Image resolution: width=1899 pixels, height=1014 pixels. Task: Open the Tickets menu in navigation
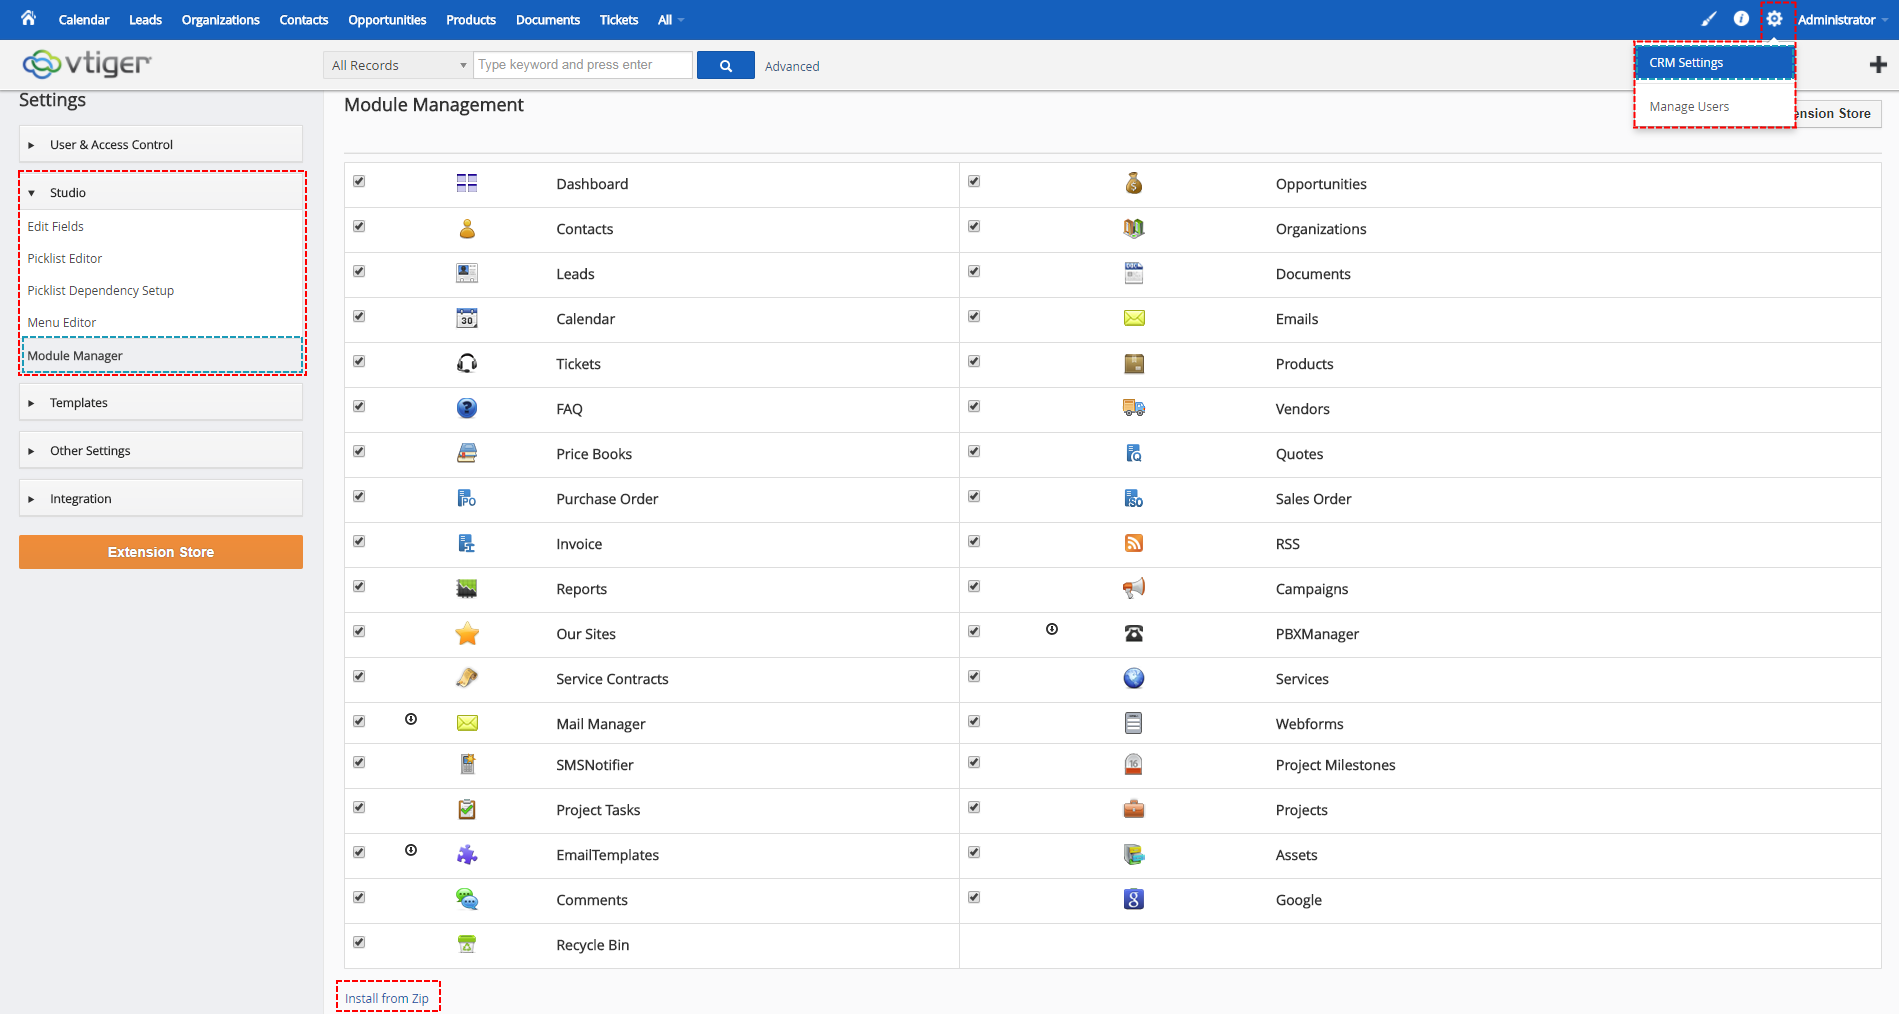click(x=619, y=20)
